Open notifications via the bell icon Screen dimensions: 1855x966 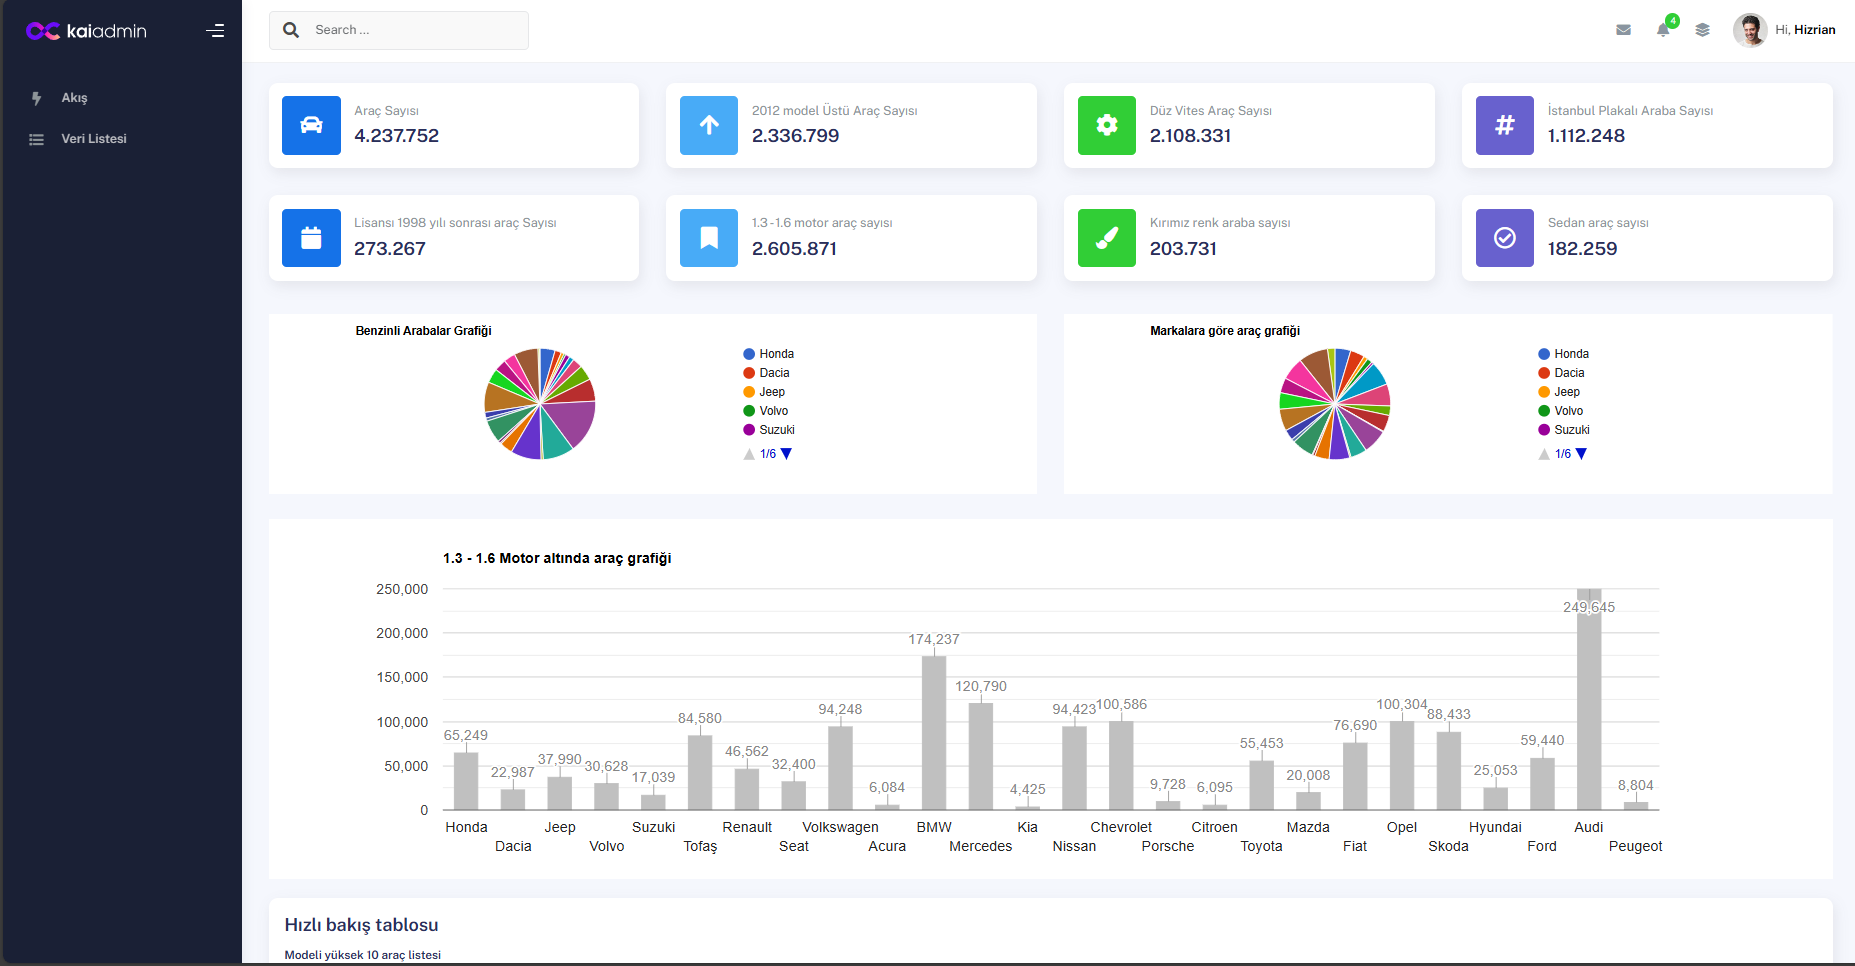(1663, 31)
